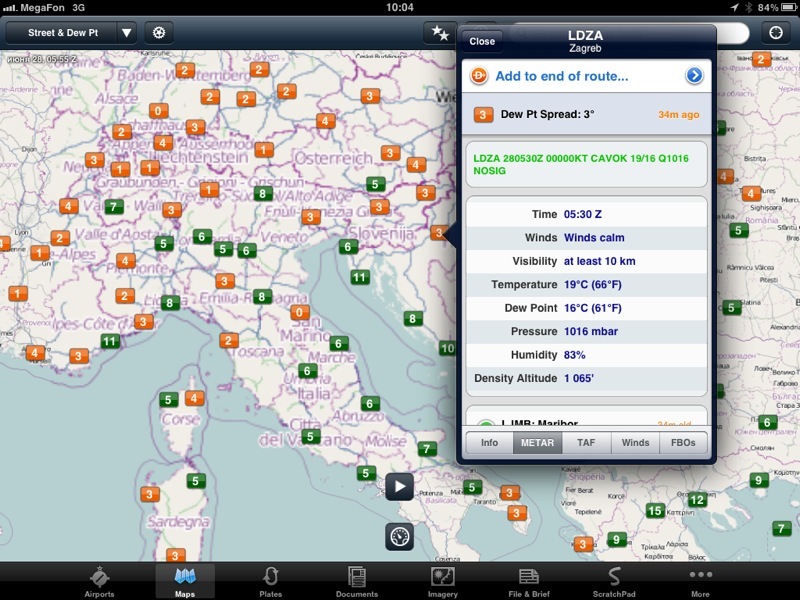Tap the favorites star icon

[x=439, y=32]
